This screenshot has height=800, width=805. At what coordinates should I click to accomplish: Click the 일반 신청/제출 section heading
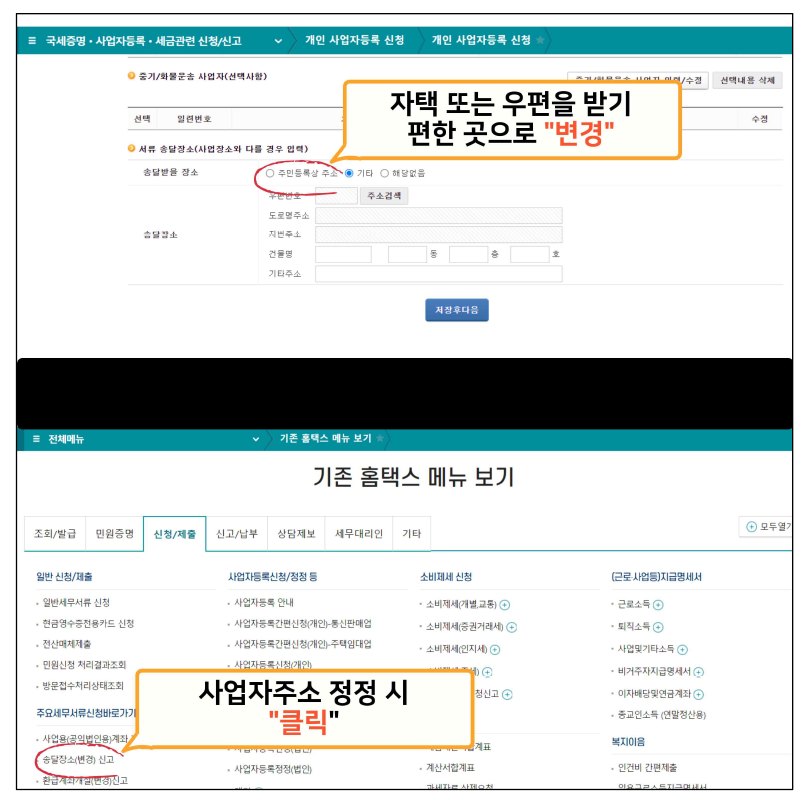click(x=64, y=577)
